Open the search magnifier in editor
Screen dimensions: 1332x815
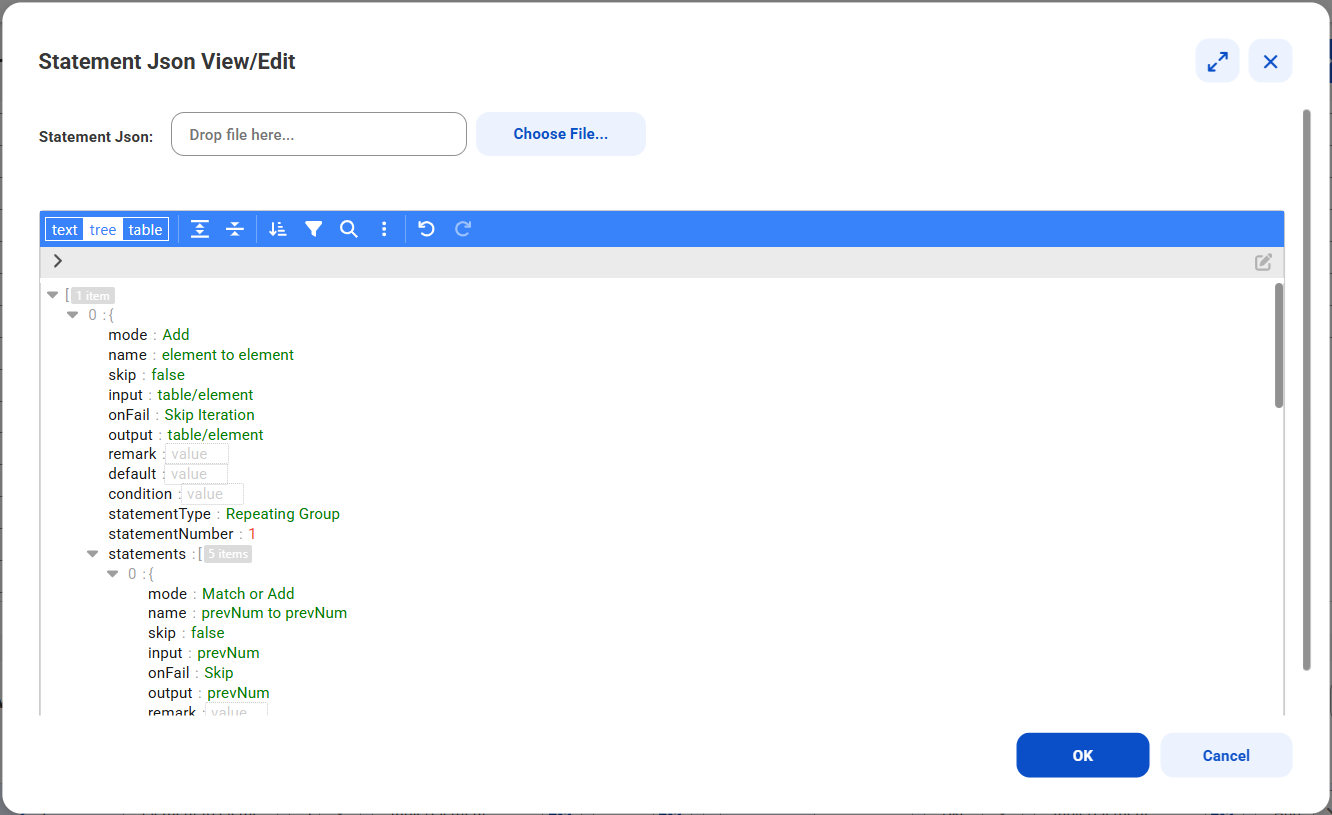click(349, 229)
